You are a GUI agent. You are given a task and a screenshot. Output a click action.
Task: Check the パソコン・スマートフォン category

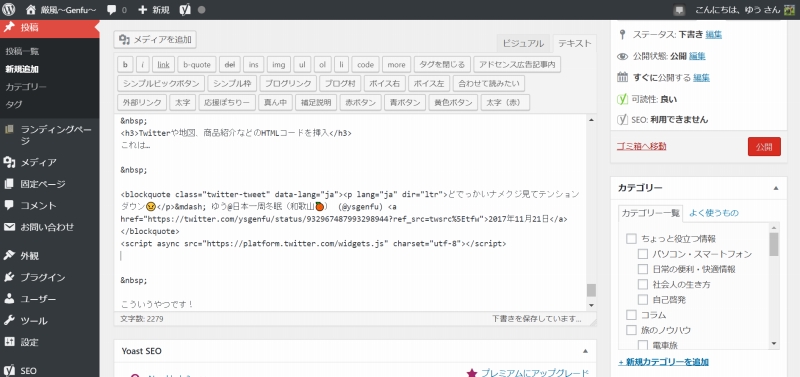click(643, 254)
